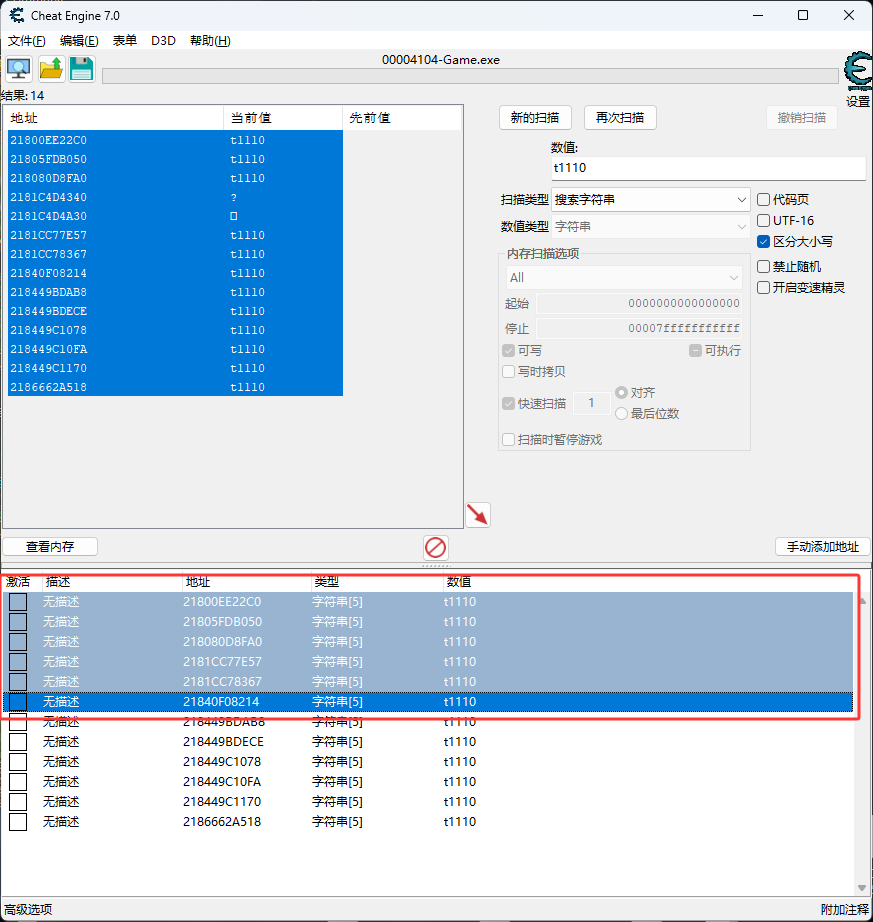Screen dimensions: 873x922
Task: Select address table row 218449C1170
Action: (x=428, y=802)
